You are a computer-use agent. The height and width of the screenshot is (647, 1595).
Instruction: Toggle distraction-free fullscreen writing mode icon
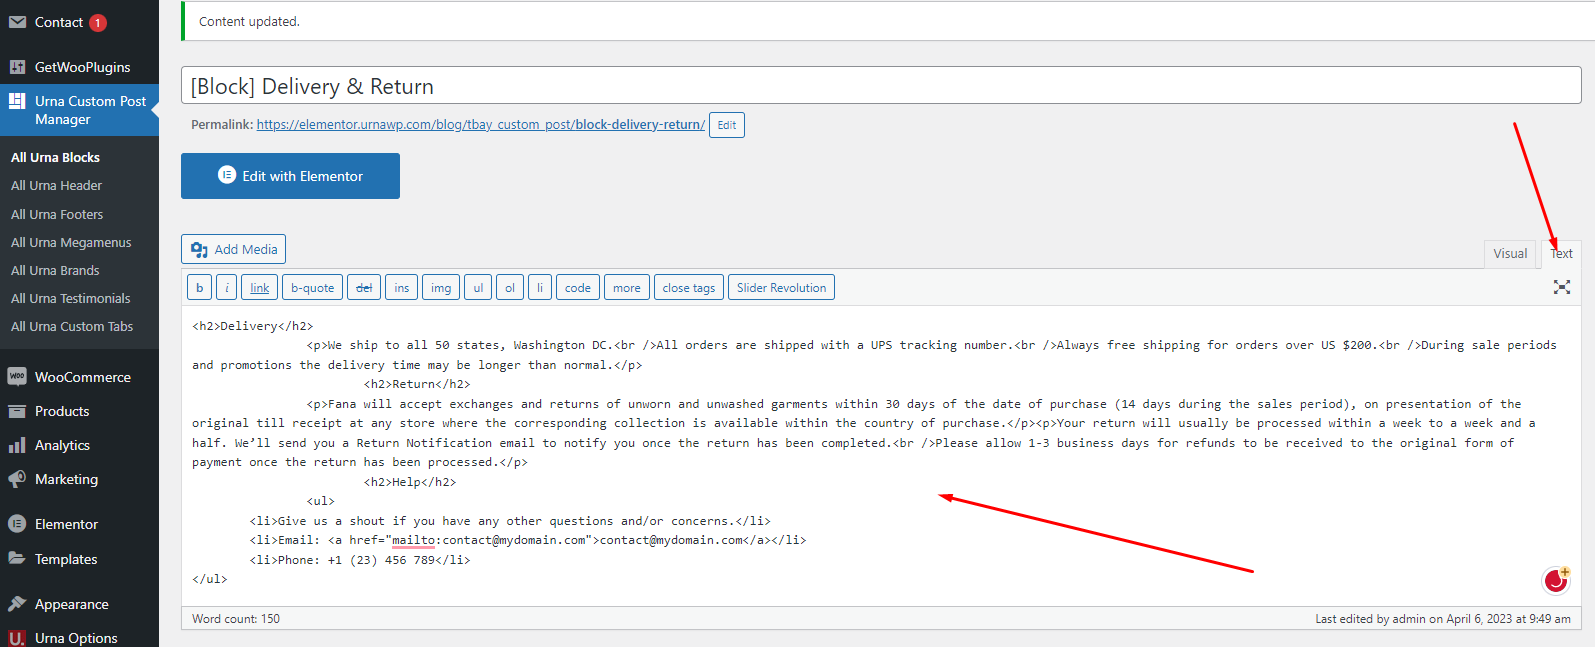pos(1562,287)
